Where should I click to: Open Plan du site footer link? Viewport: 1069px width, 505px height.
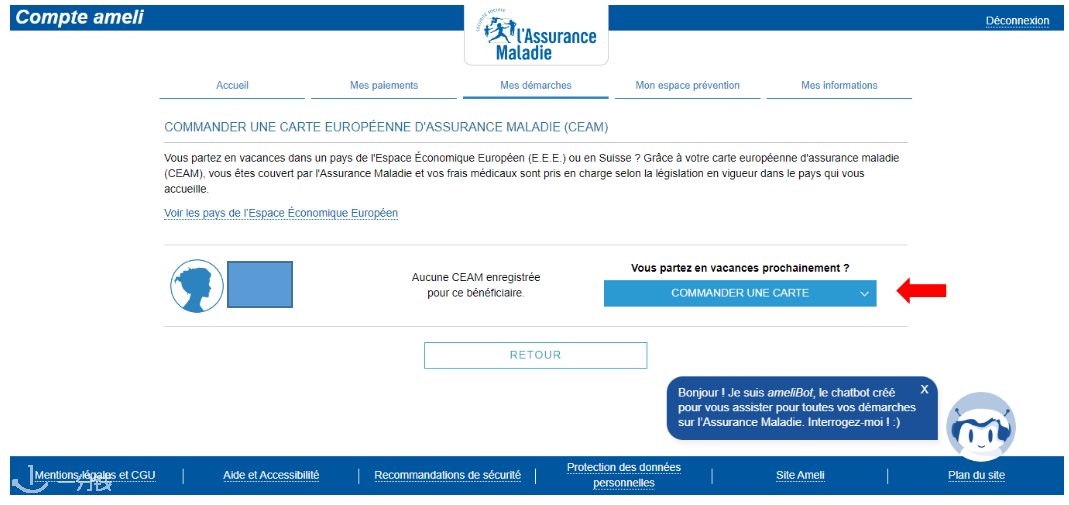pyautogui.click(x=976, y=475)
